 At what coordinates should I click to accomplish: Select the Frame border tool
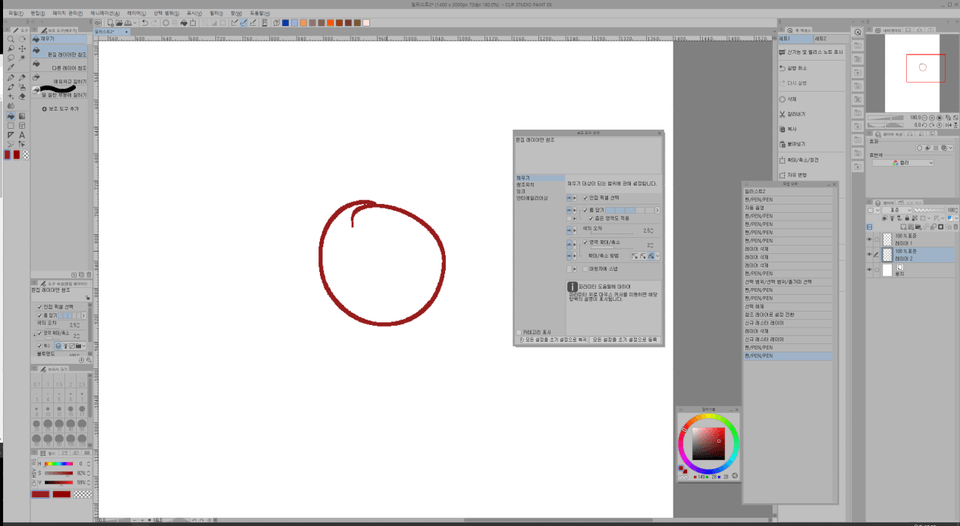(x=22, y=126)
